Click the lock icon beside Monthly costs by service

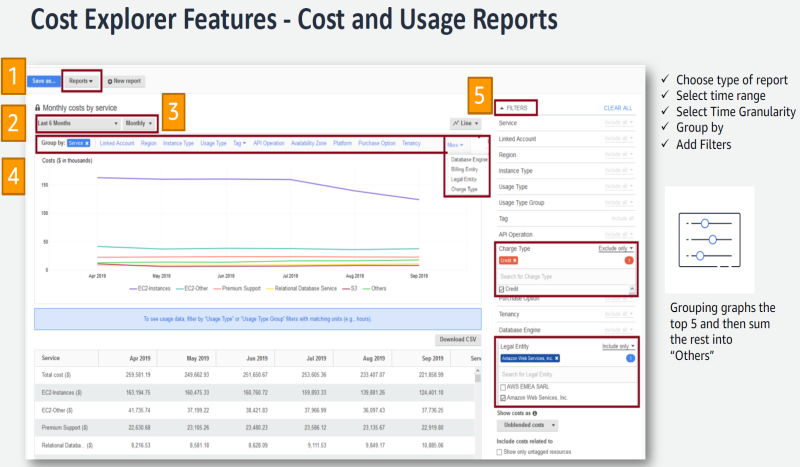click(x=38, y=108)
